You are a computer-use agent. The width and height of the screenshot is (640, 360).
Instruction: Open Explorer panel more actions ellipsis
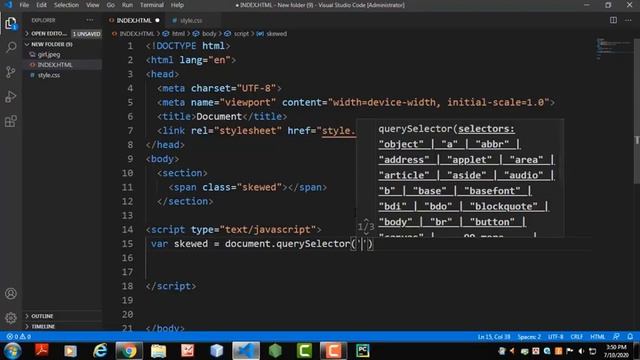point(90,20)
